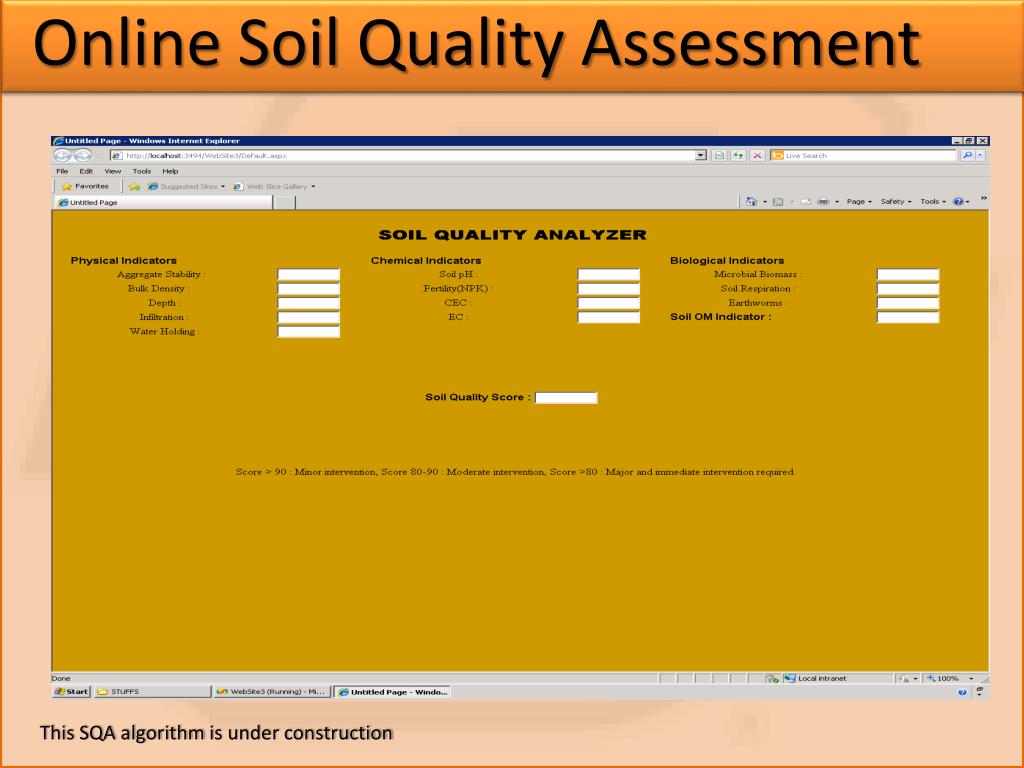Expand the Web Slice Gallery dropdown

[x=313, y=187]
